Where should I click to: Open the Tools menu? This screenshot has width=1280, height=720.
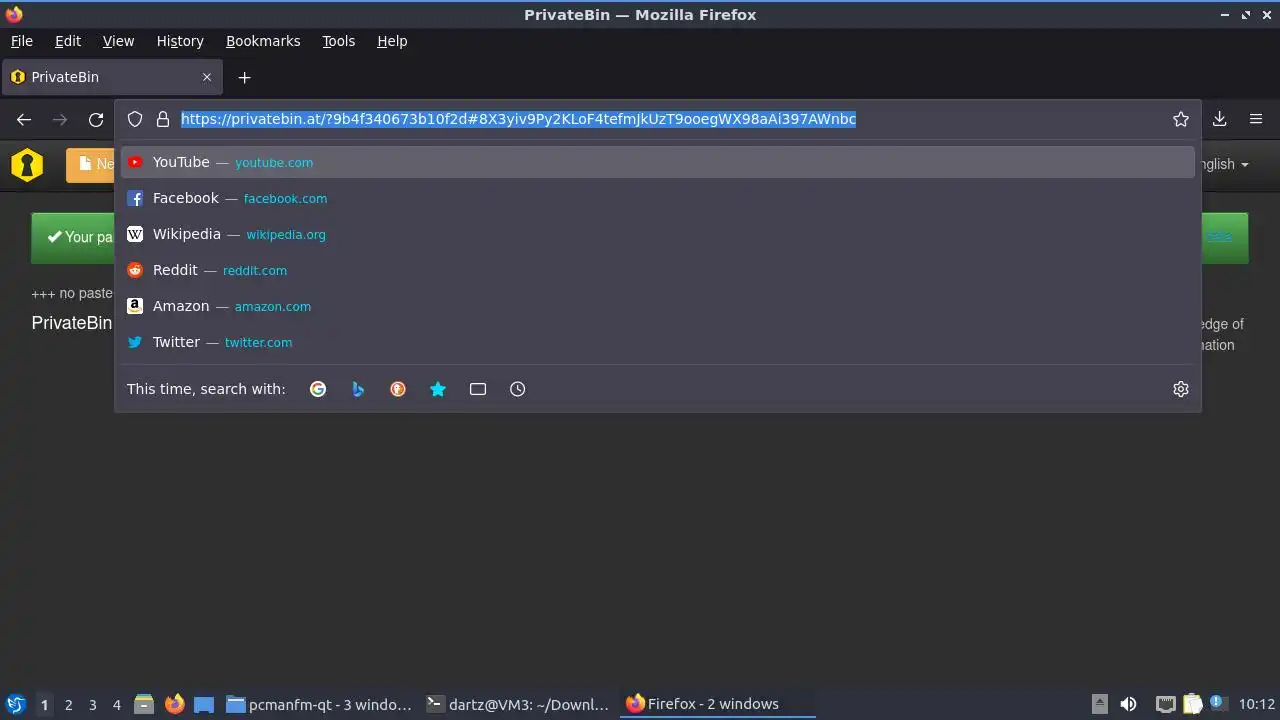pos(339,41)
